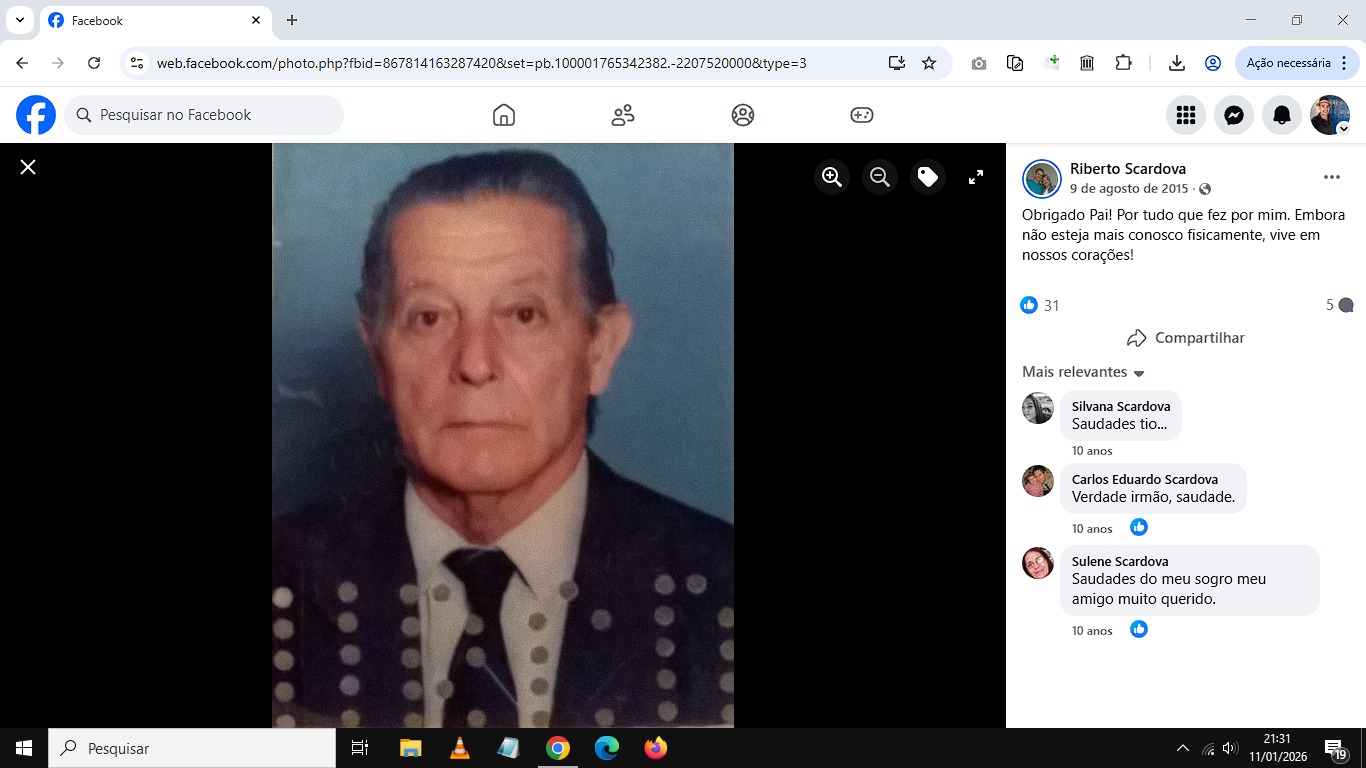Zoom in on the photo
The height and width of the screenshot is (768, 1366).
(831, 177)
